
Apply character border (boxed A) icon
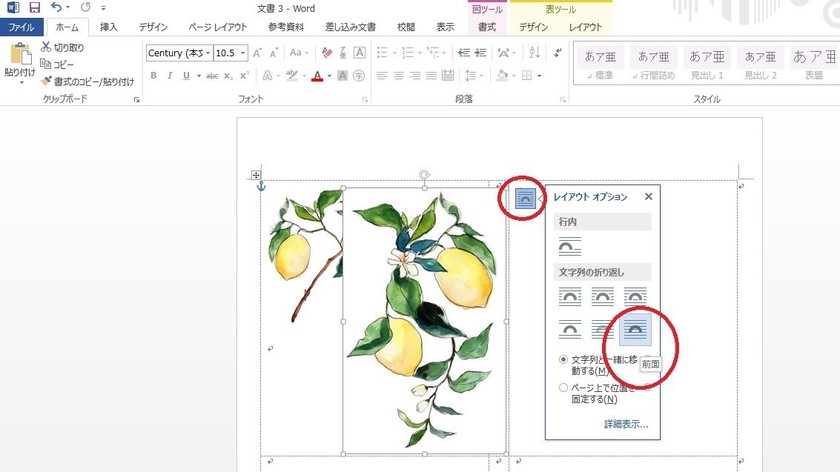tap(359, 53)
